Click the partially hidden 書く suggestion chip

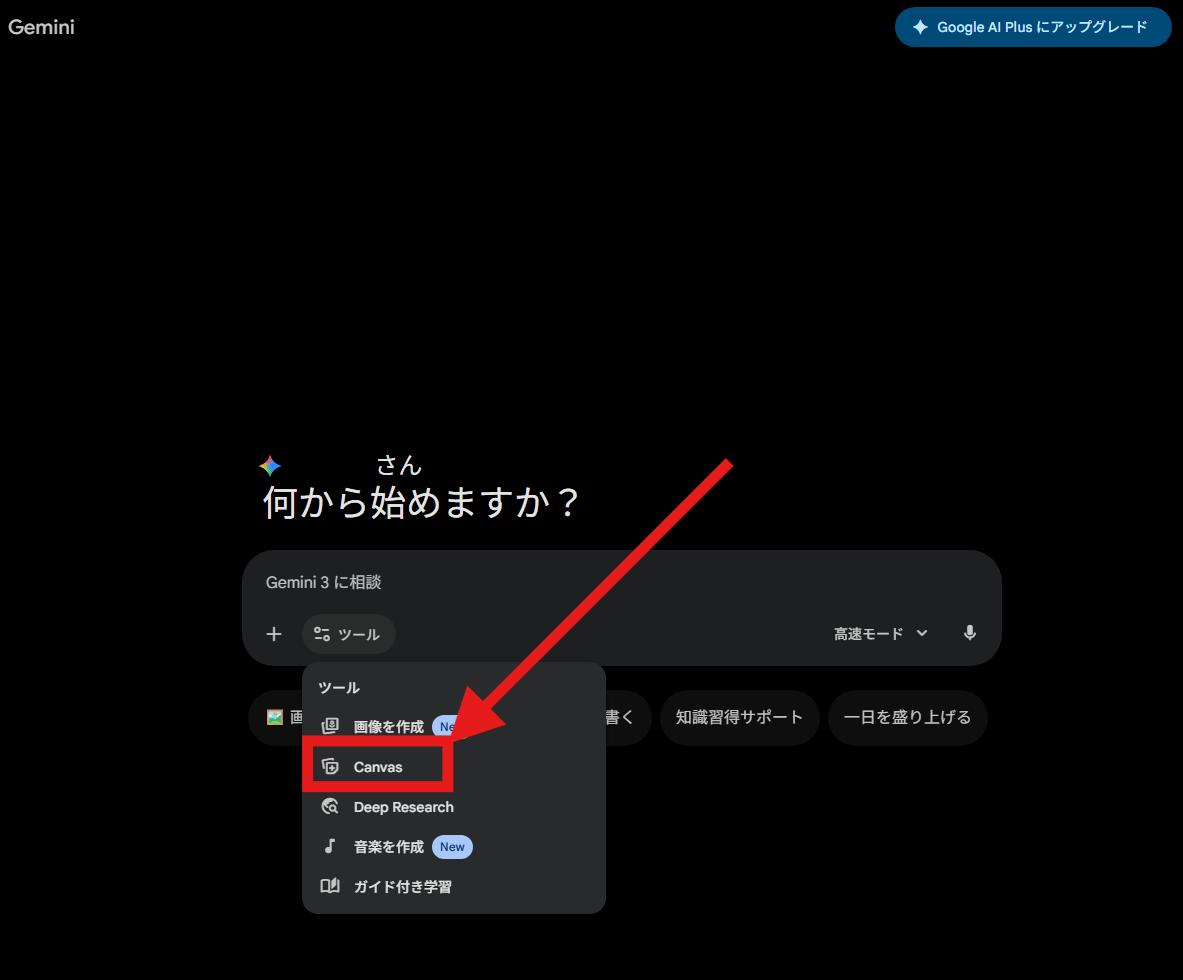click(626, 717)
